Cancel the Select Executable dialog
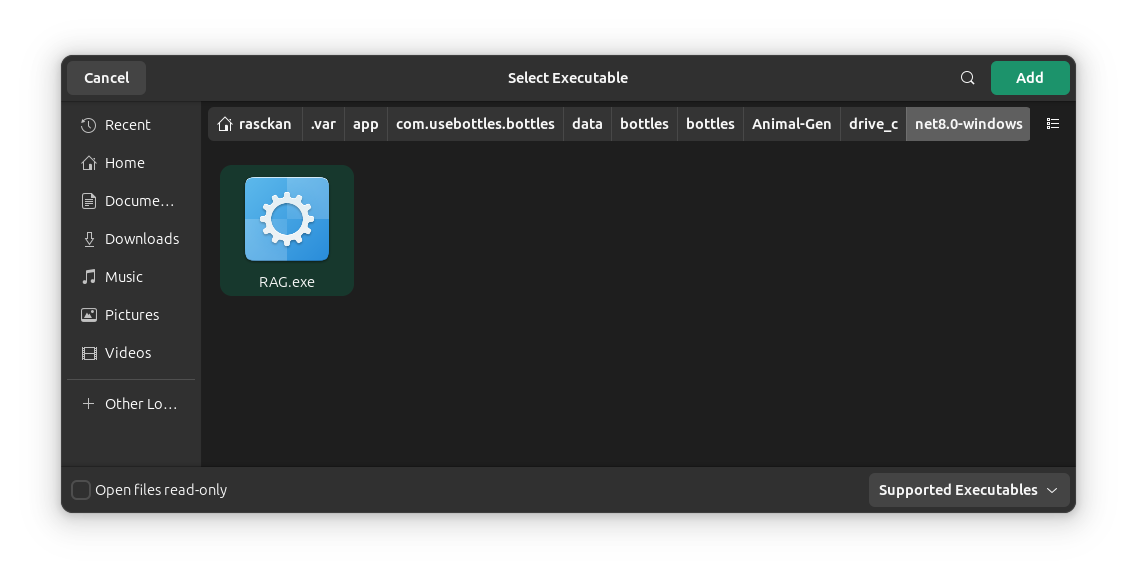 click(x=106, y=78)
